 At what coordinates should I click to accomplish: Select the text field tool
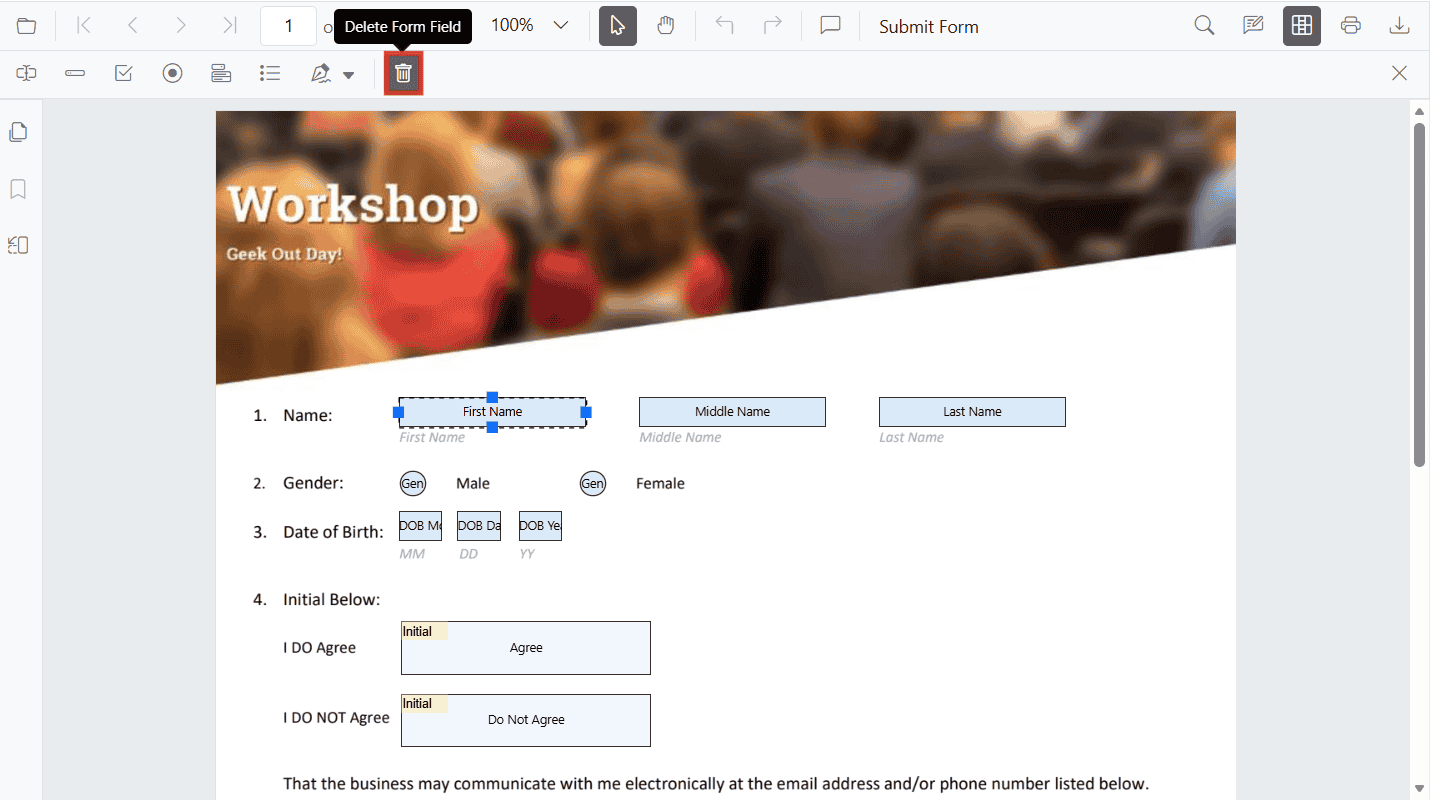75,73
